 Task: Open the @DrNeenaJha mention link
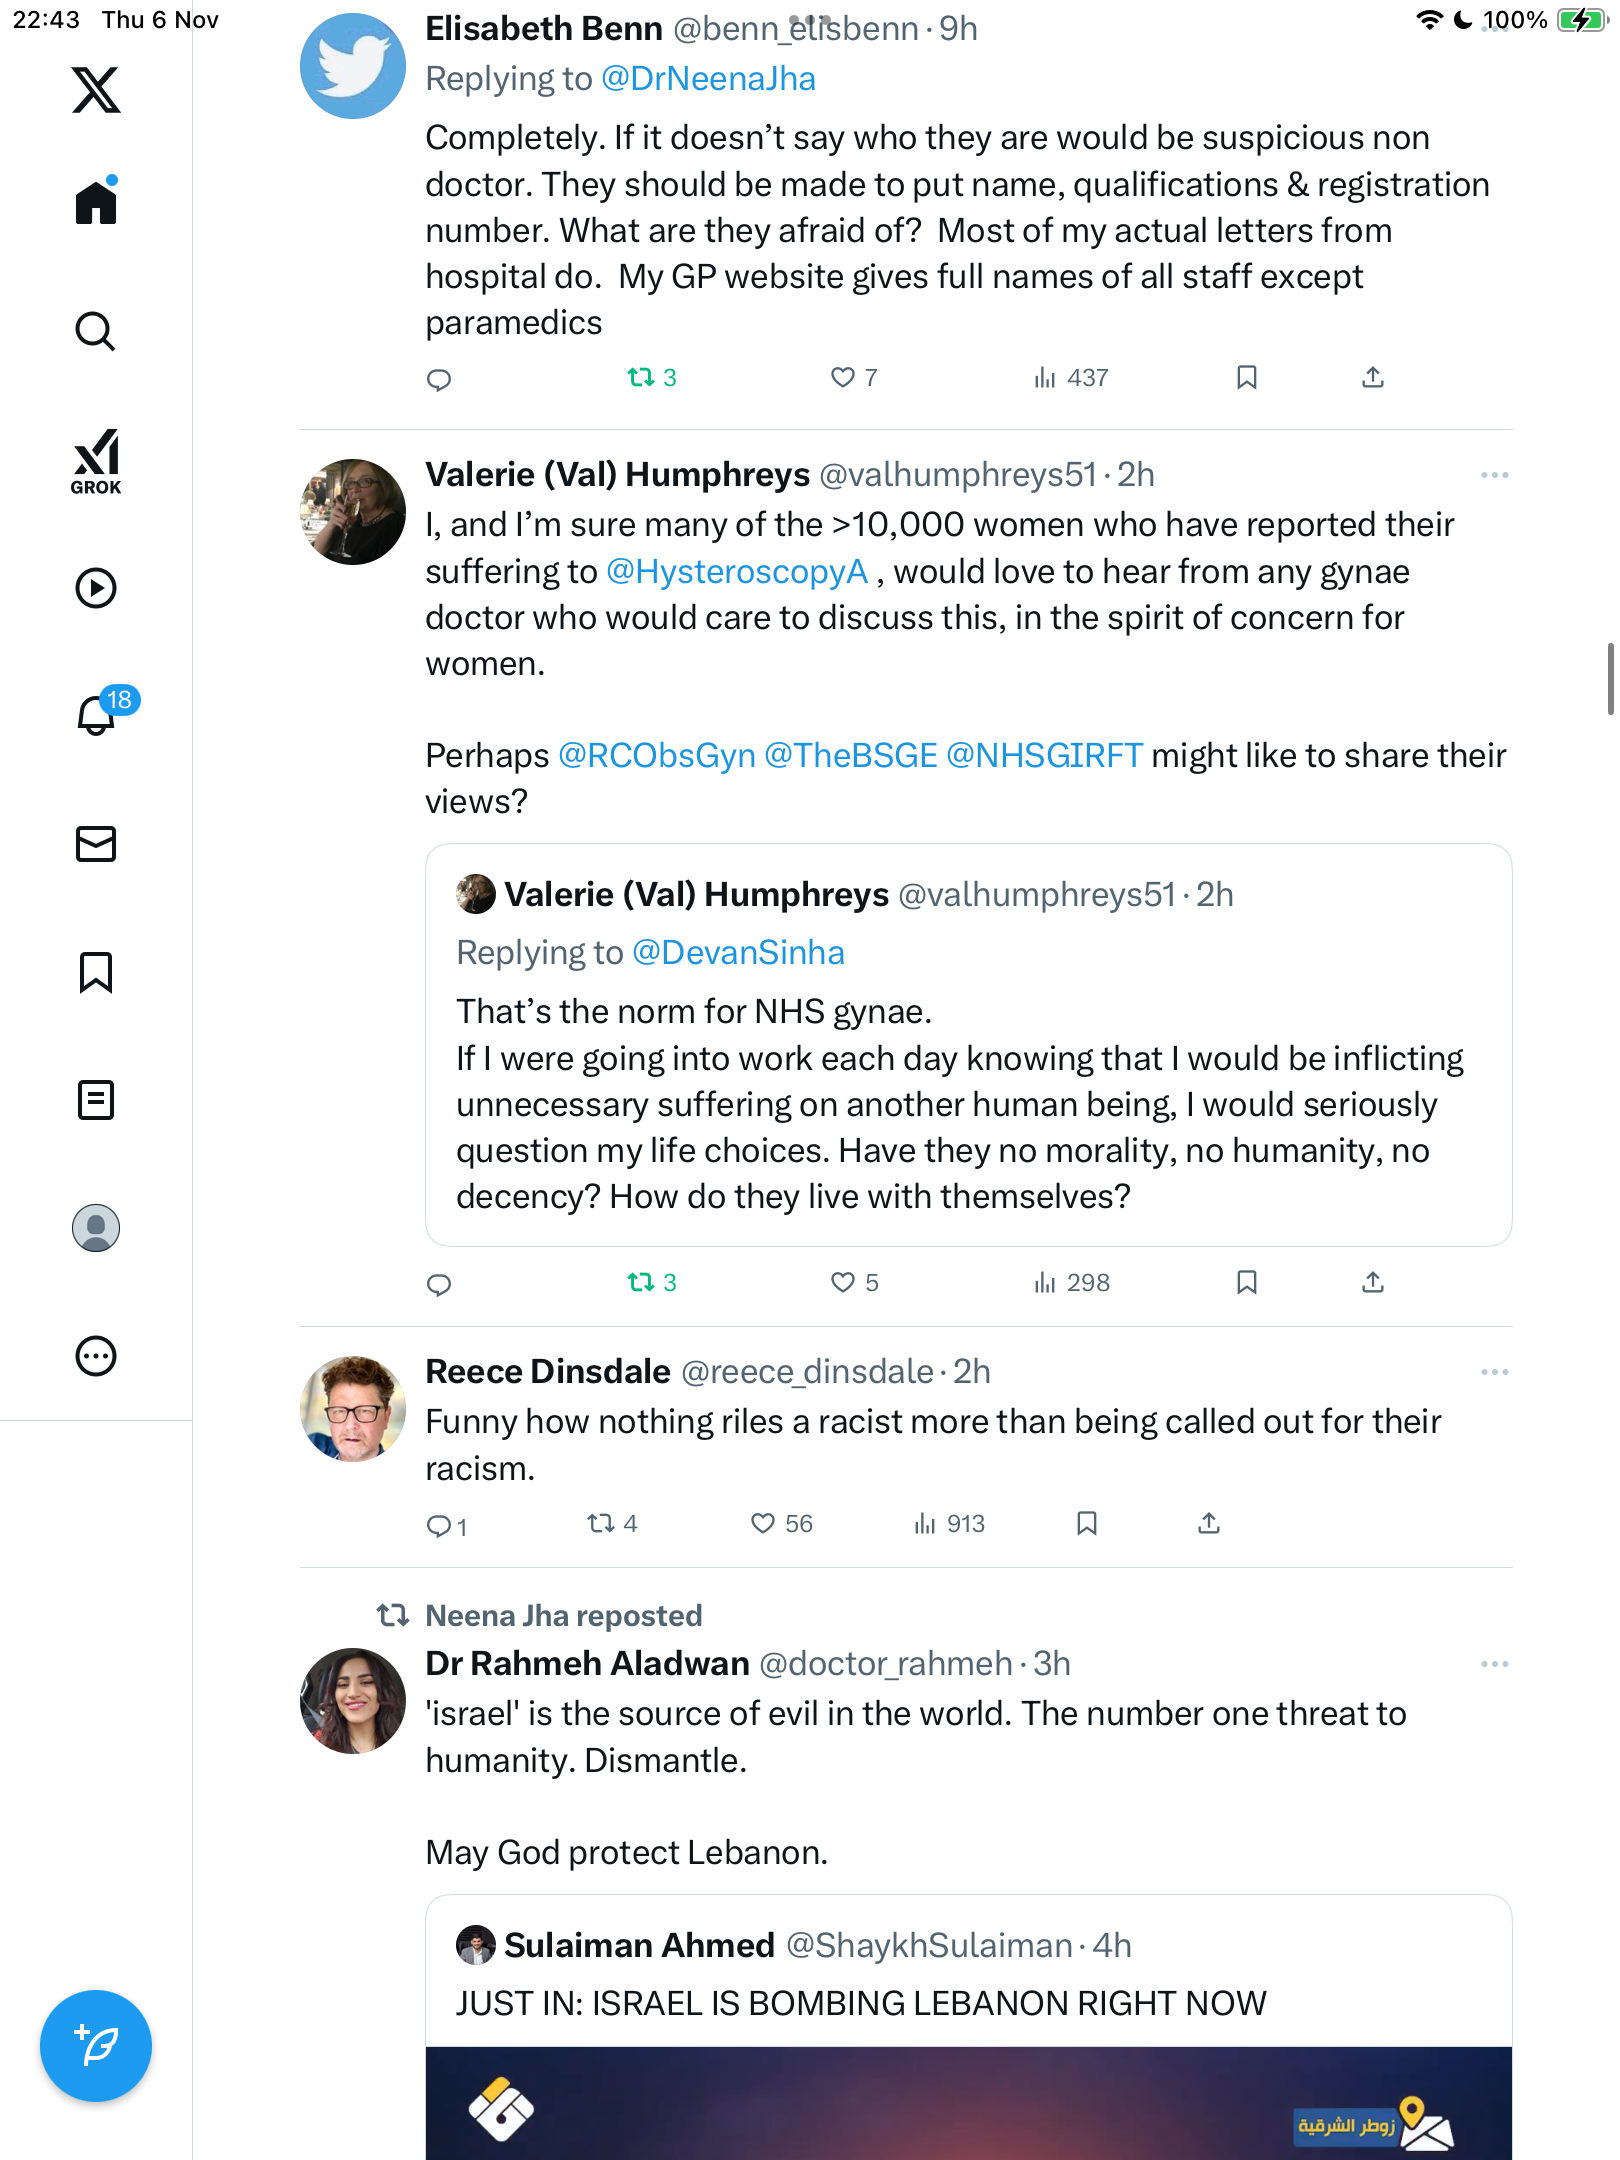pyautogui.click(x=708, y=79)
